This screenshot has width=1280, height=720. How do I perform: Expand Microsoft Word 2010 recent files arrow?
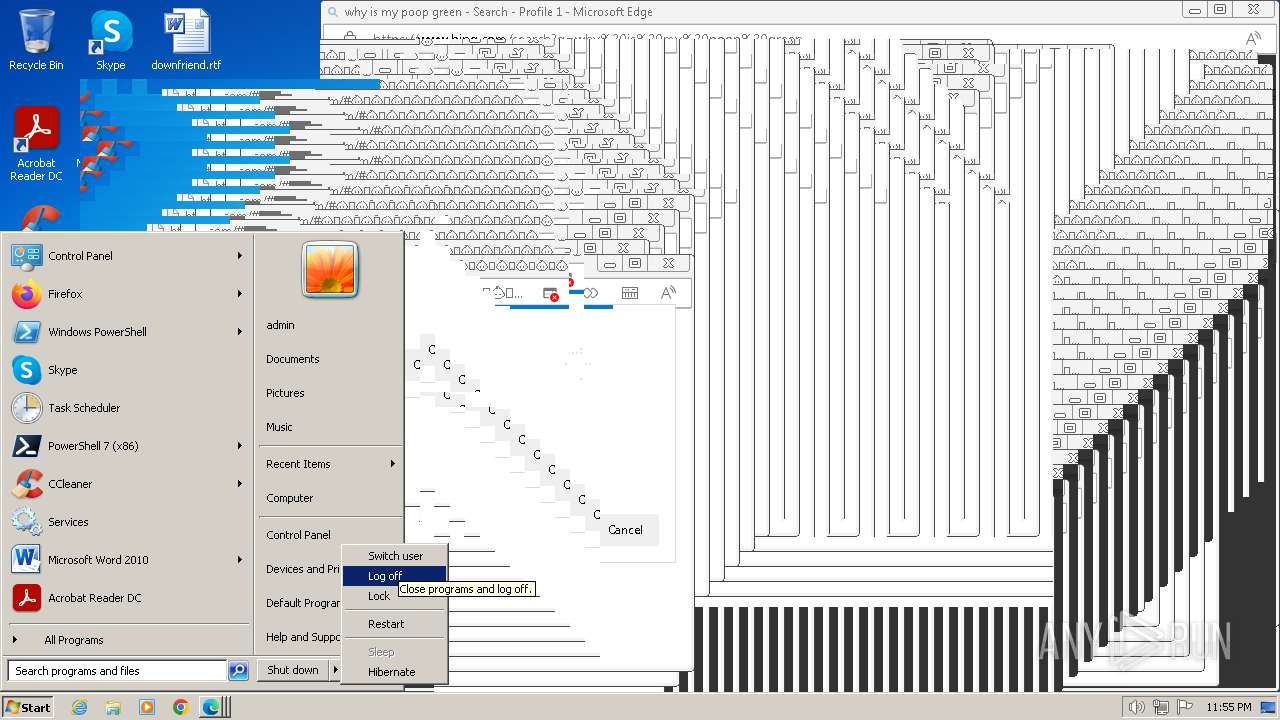[240, 560]
